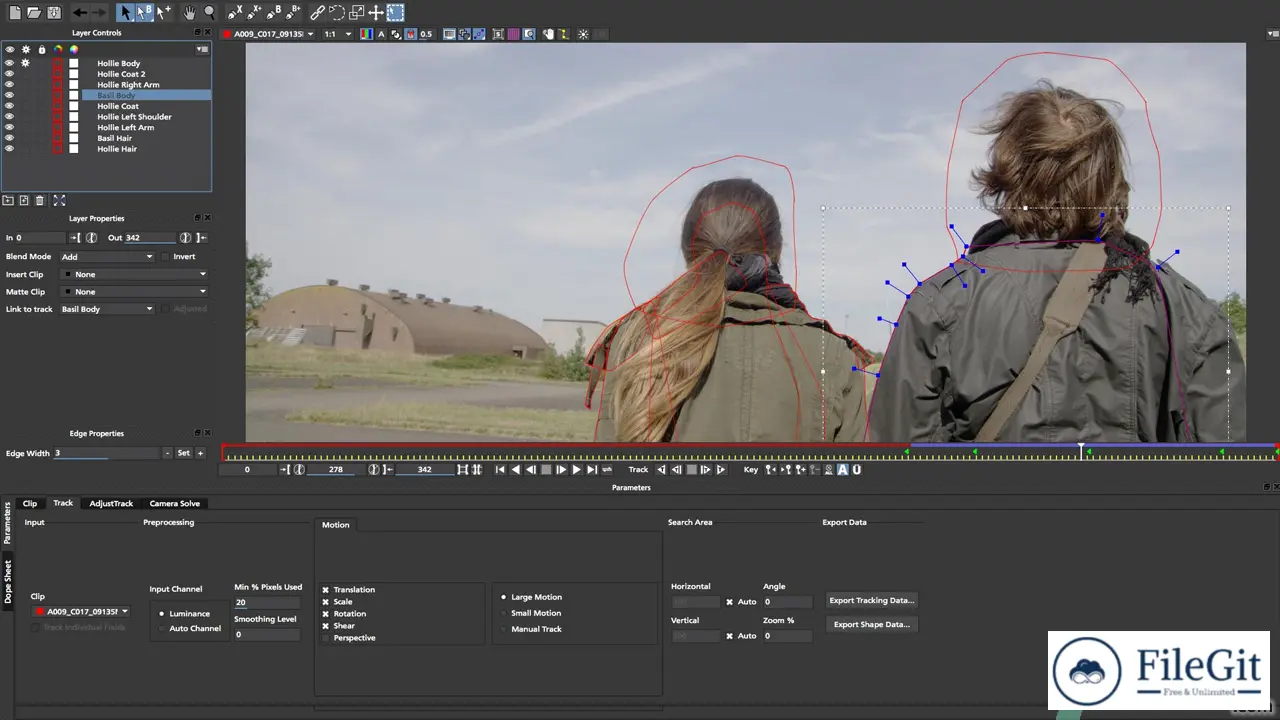Select the Create Bezier layer pen tool
This screenshot has width=1280, height=720.
tap(274, 13)
